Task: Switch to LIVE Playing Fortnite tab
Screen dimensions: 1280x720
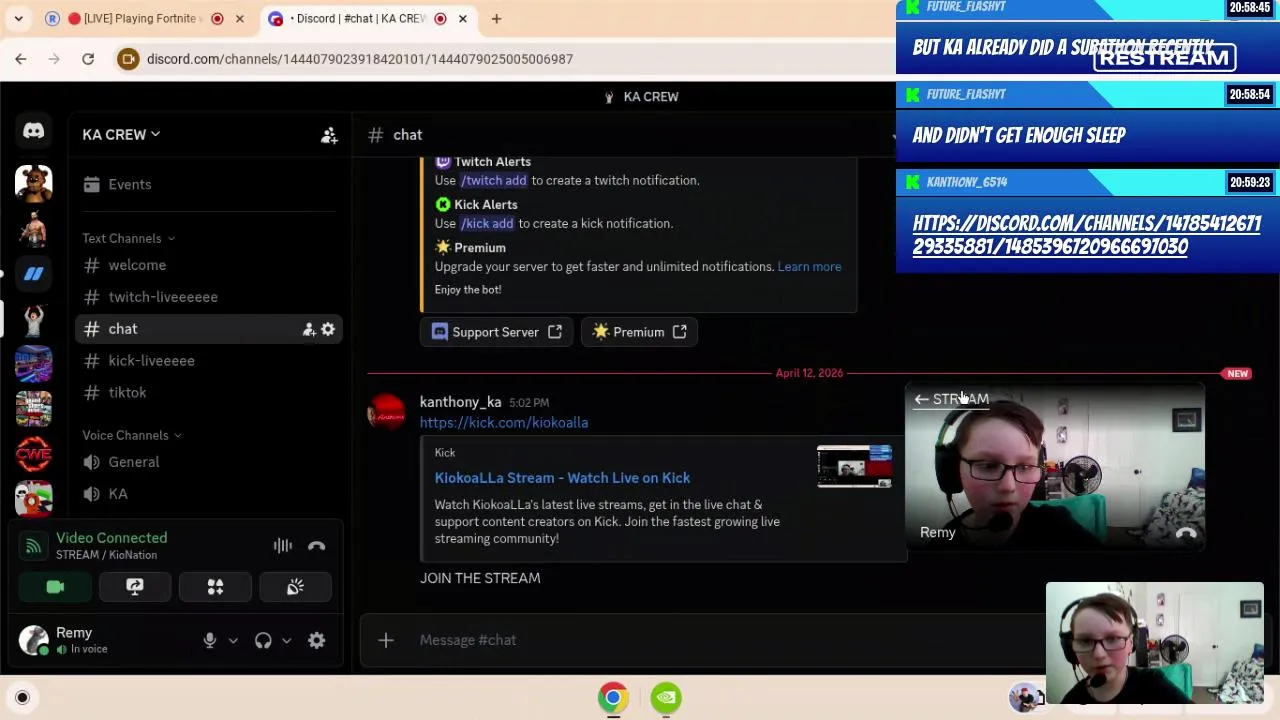Action: pyautogui.click(x=134, y=19)
